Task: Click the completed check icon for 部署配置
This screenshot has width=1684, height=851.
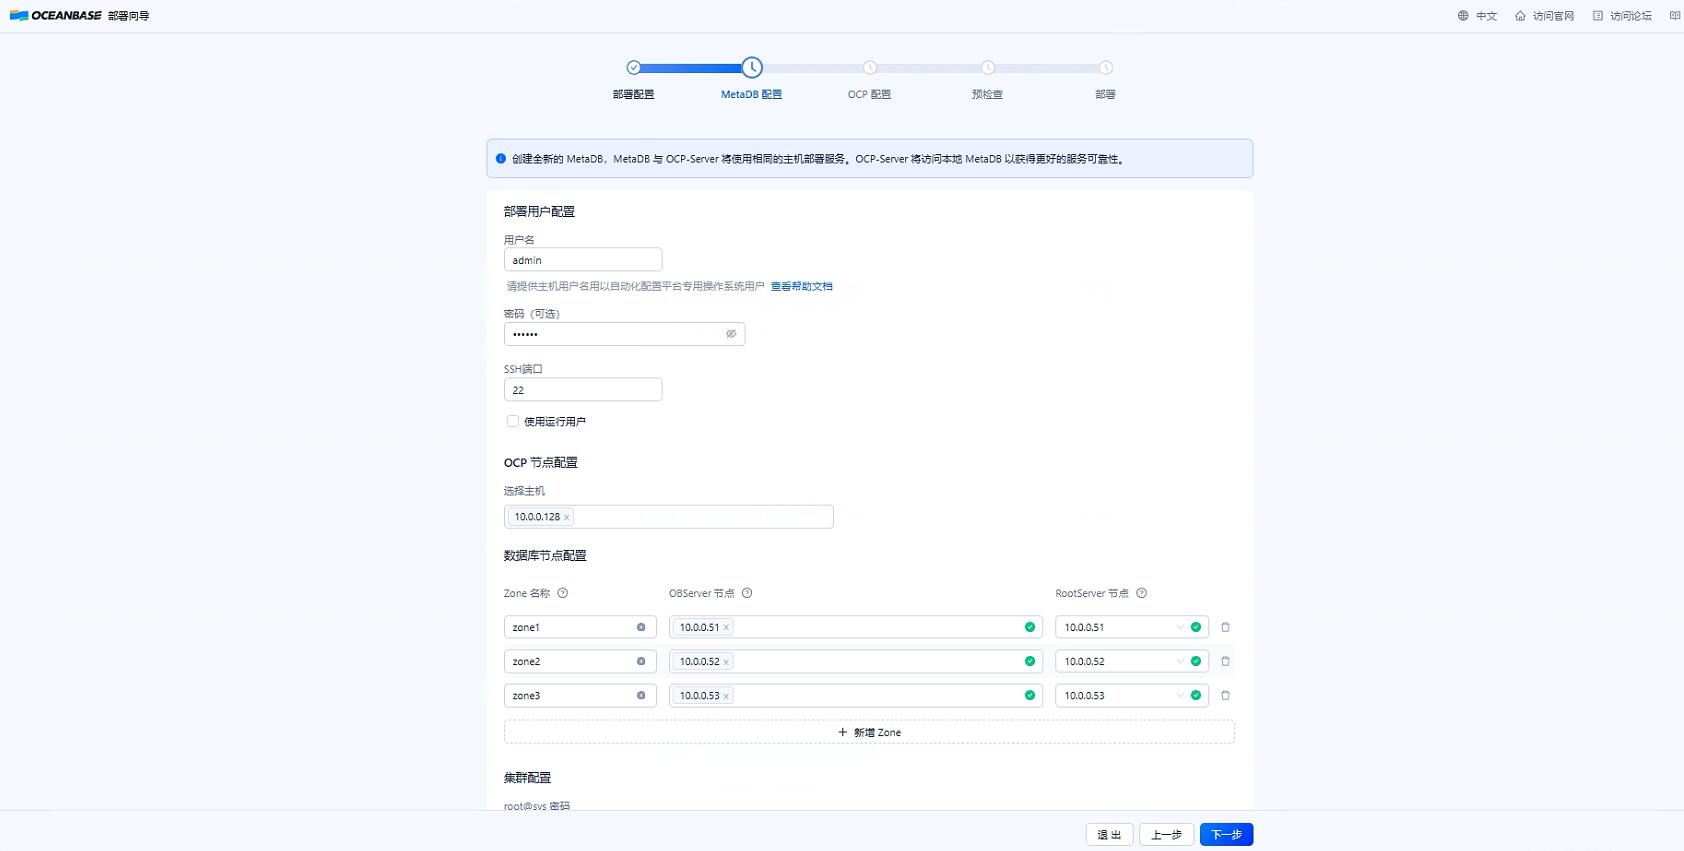Action: click(x=633, y=67)
